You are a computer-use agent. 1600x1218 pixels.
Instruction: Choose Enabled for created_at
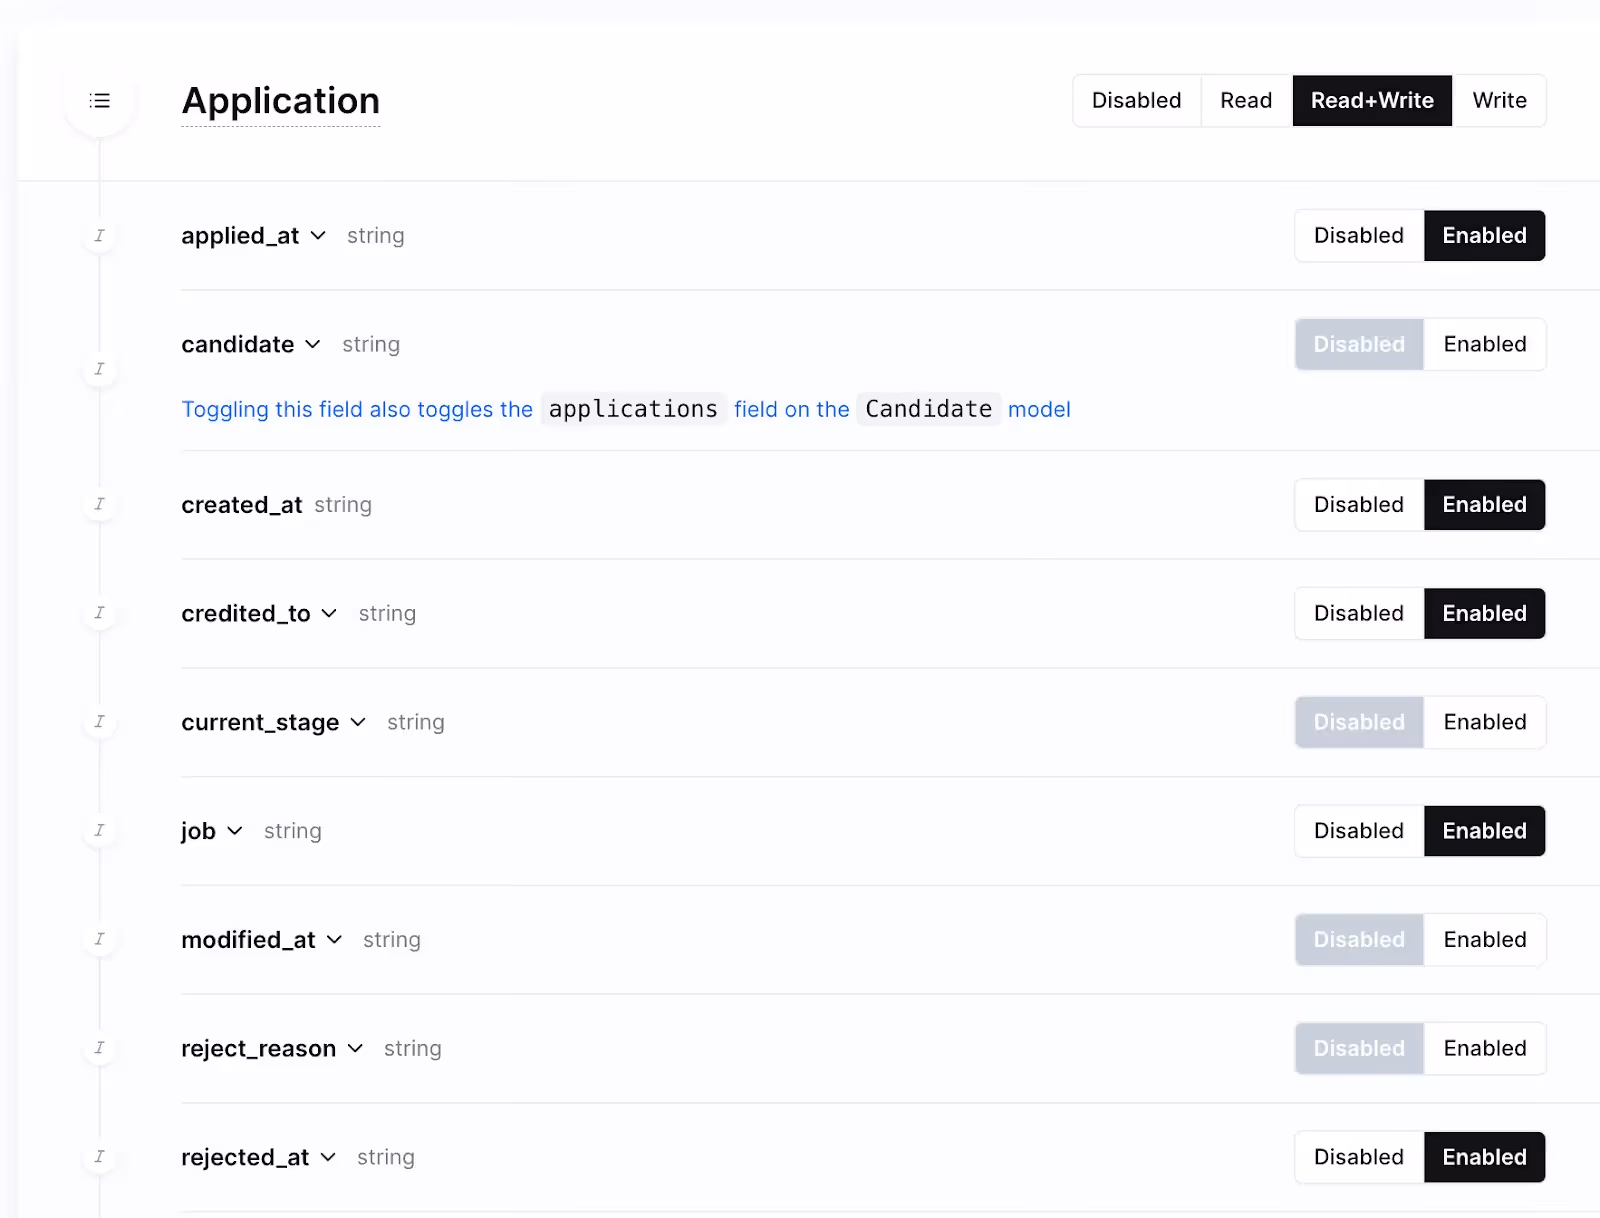click(1484, 505)
